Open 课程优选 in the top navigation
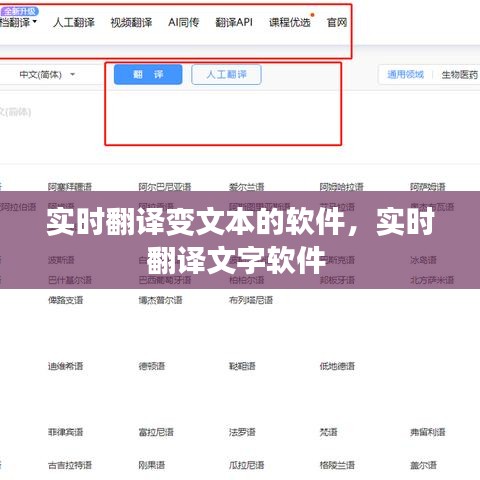The image size is (480, 480). tap(290, 22)
